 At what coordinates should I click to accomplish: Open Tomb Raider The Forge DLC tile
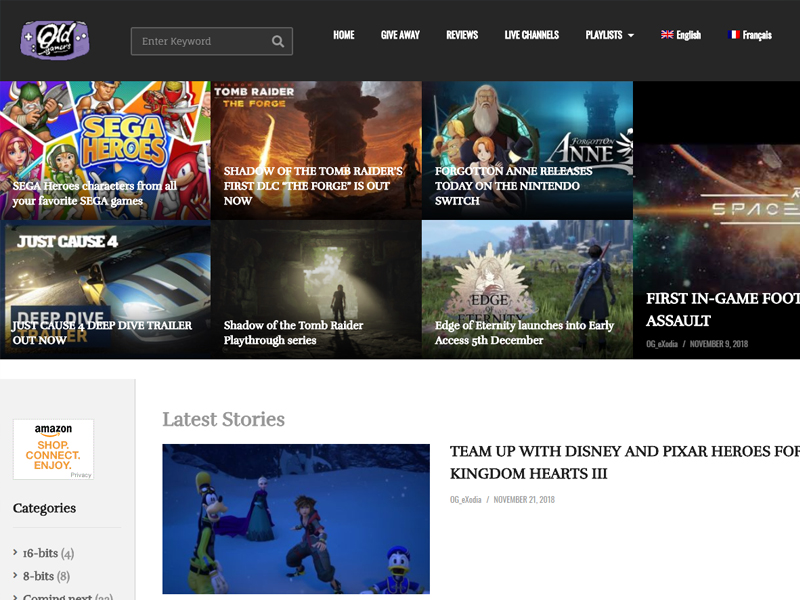click(x=316, y=151)
